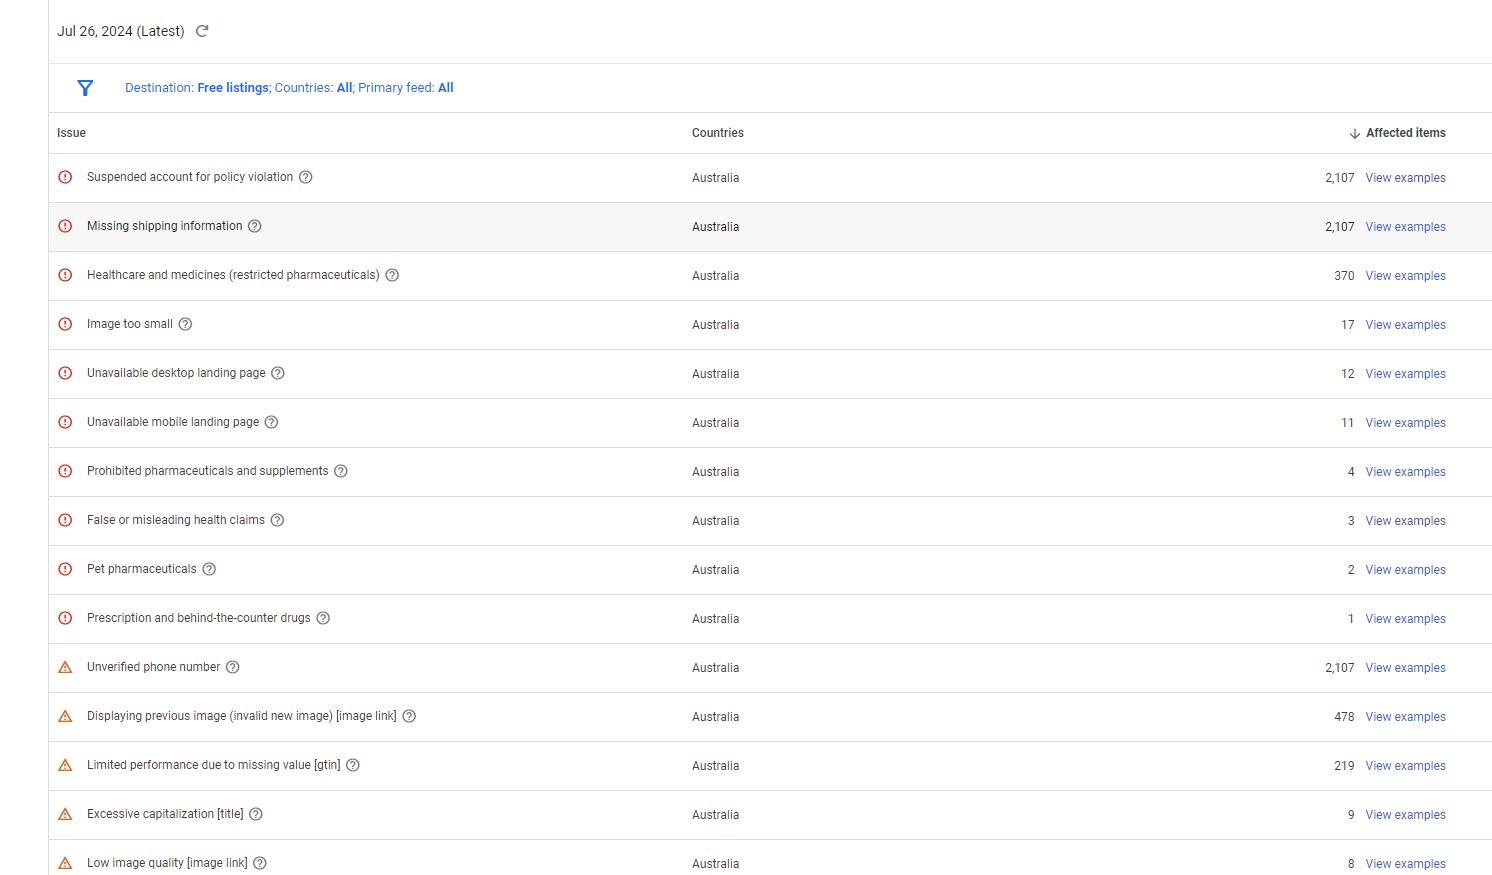Click help icon for False health claims
The width and height of the screenshot is (1492, 875).
[278, 520]
